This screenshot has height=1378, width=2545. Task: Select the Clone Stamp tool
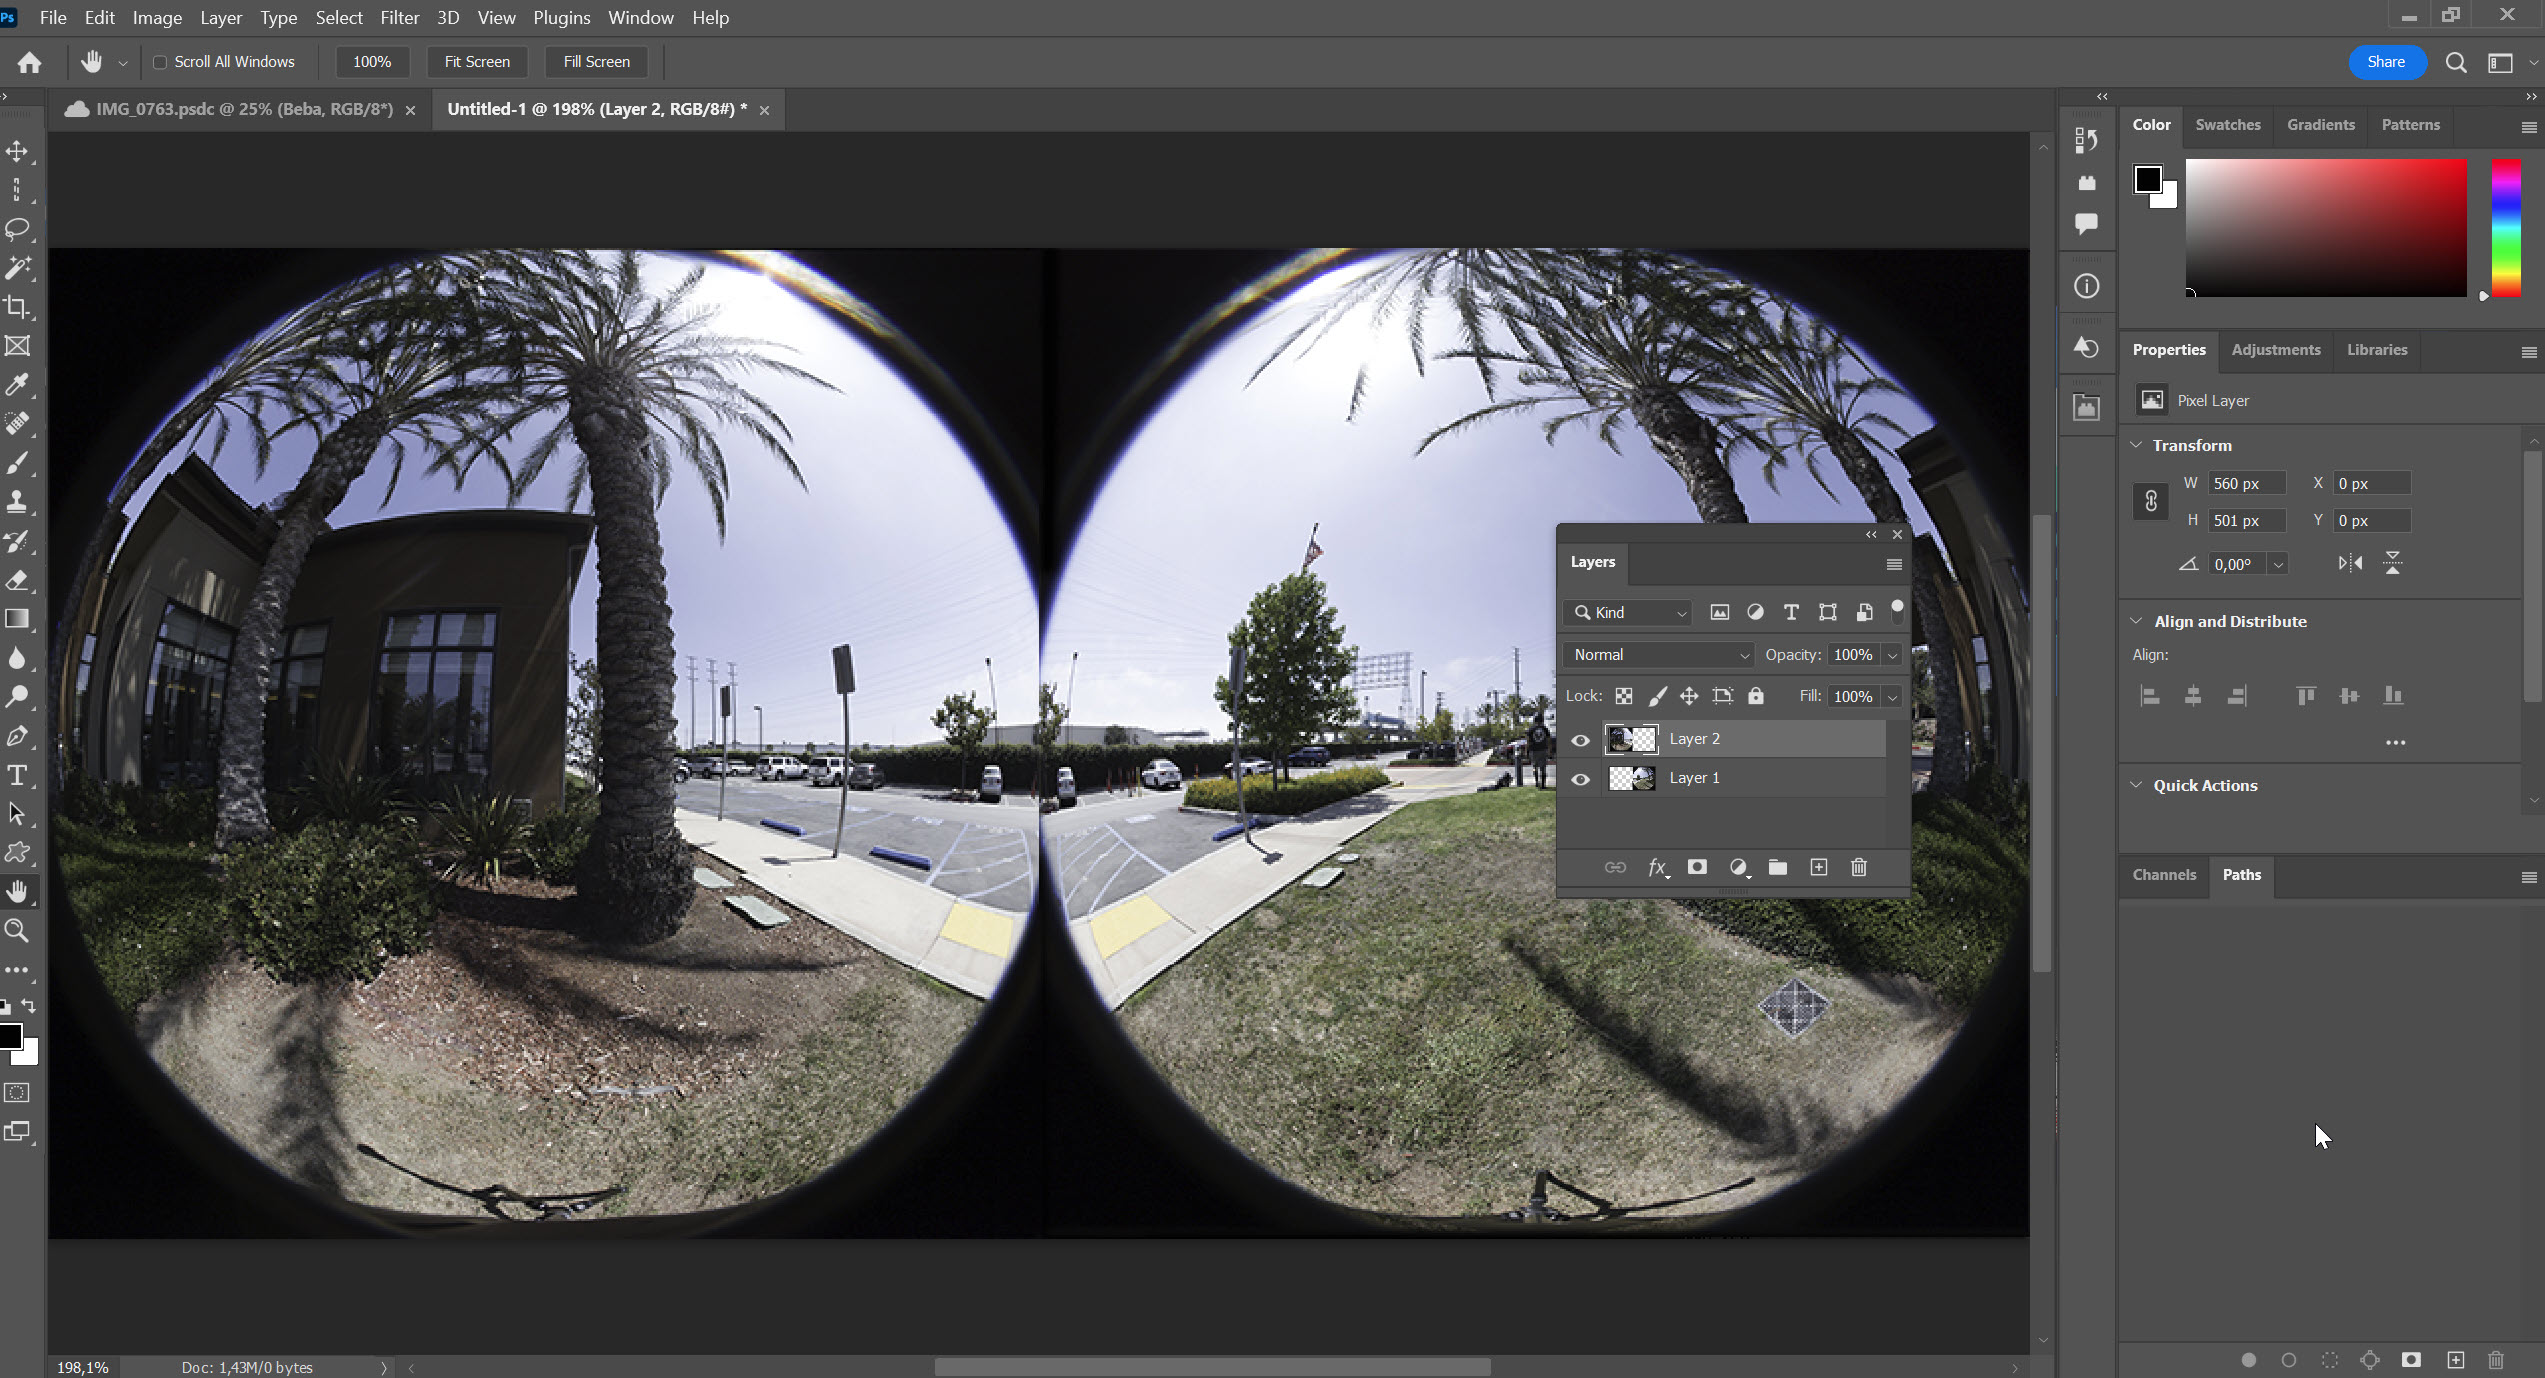point(18,501)
